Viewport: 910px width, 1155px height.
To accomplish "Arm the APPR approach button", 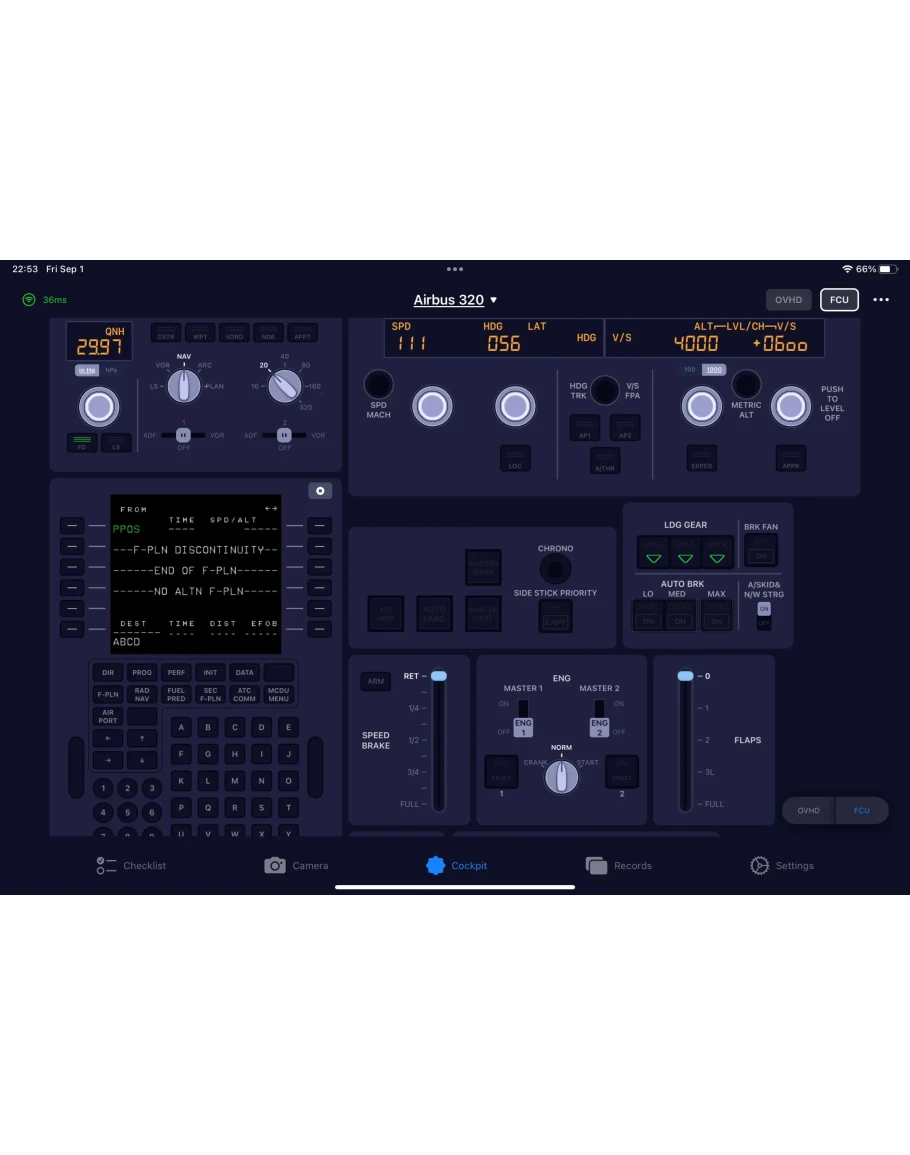I will (791, 458).
